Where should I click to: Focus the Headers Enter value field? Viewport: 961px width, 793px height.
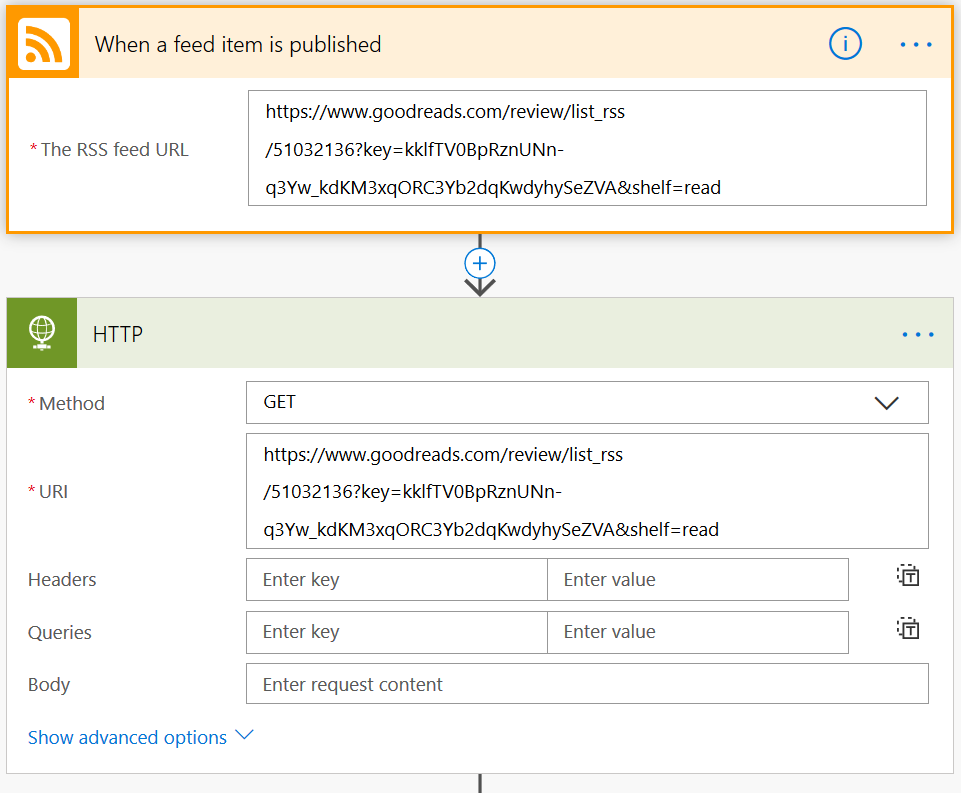coord(698,579)
